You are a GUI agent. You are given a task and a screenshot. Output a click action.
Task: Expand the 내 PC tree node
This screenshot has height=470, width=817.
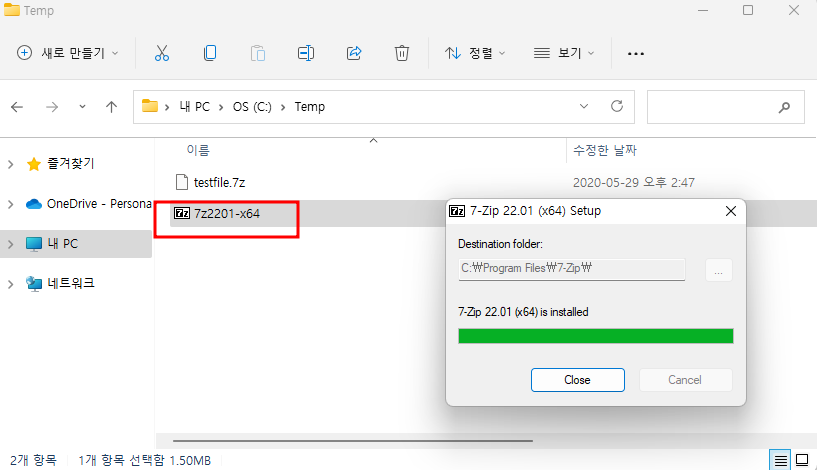click(10, 244)
